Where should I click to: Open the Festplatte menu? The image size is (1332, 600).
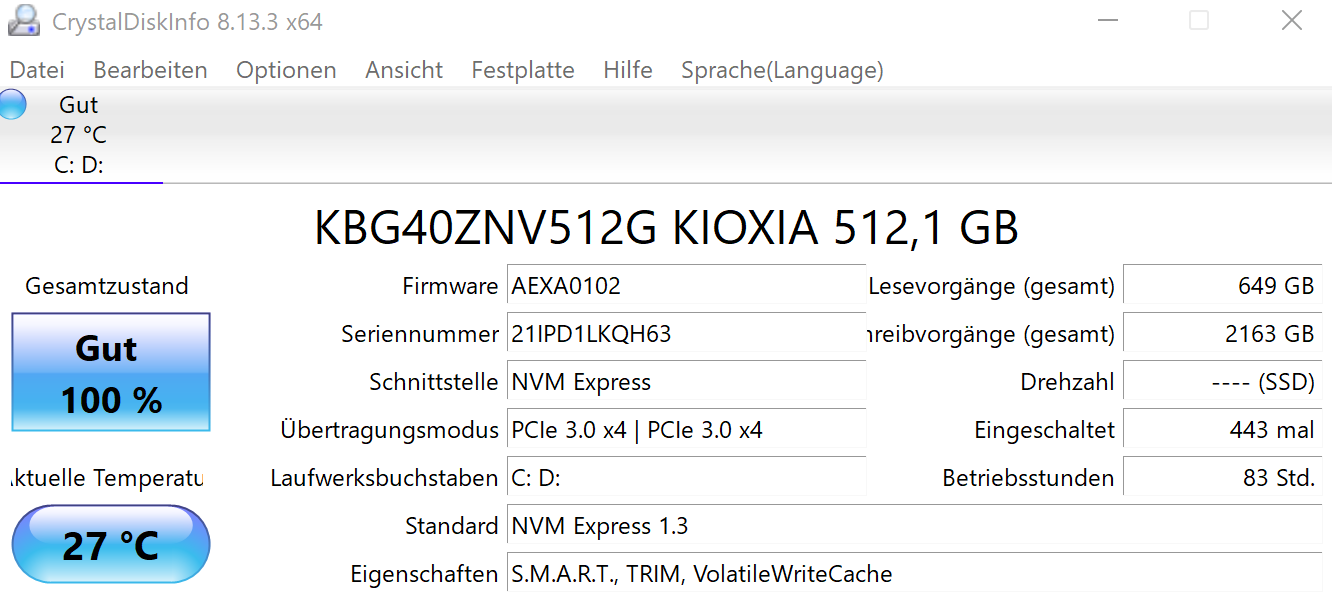coord(523,70)
